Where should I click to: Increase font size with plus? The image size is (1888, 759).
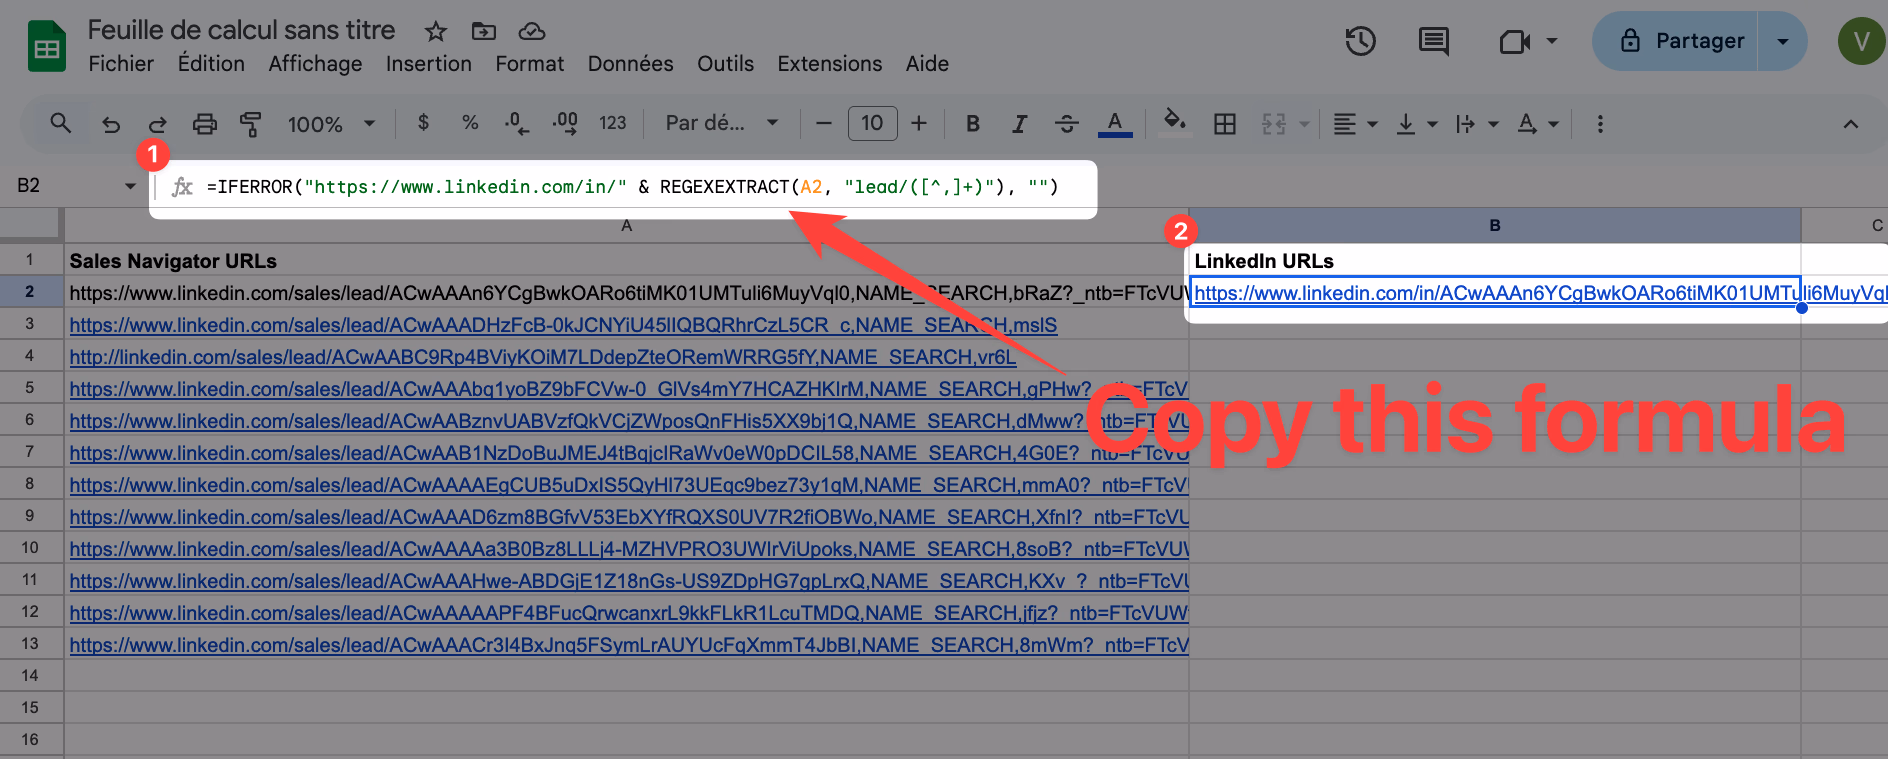919,123
